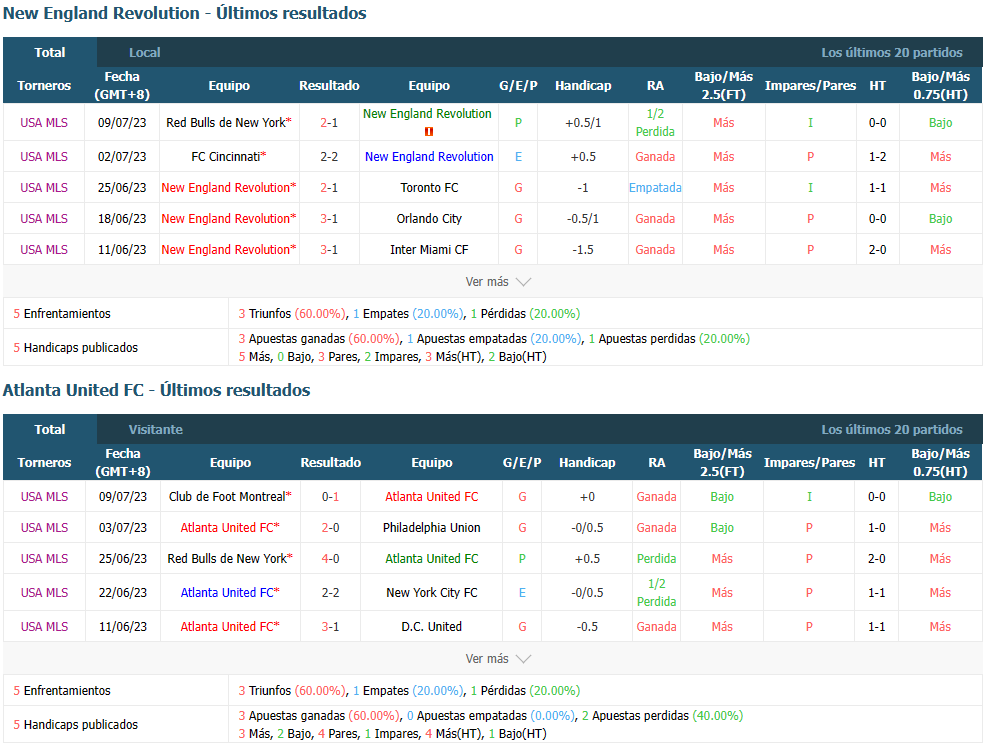Click Red Bulls de New York in the Atlanta table
Viewport: 987px width, 749px height.
point(227,559)
